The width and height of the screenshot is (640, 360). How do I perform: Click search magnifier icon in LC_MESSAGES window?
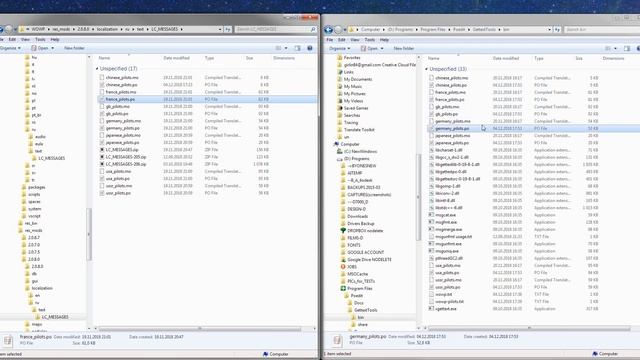(313, 29)
